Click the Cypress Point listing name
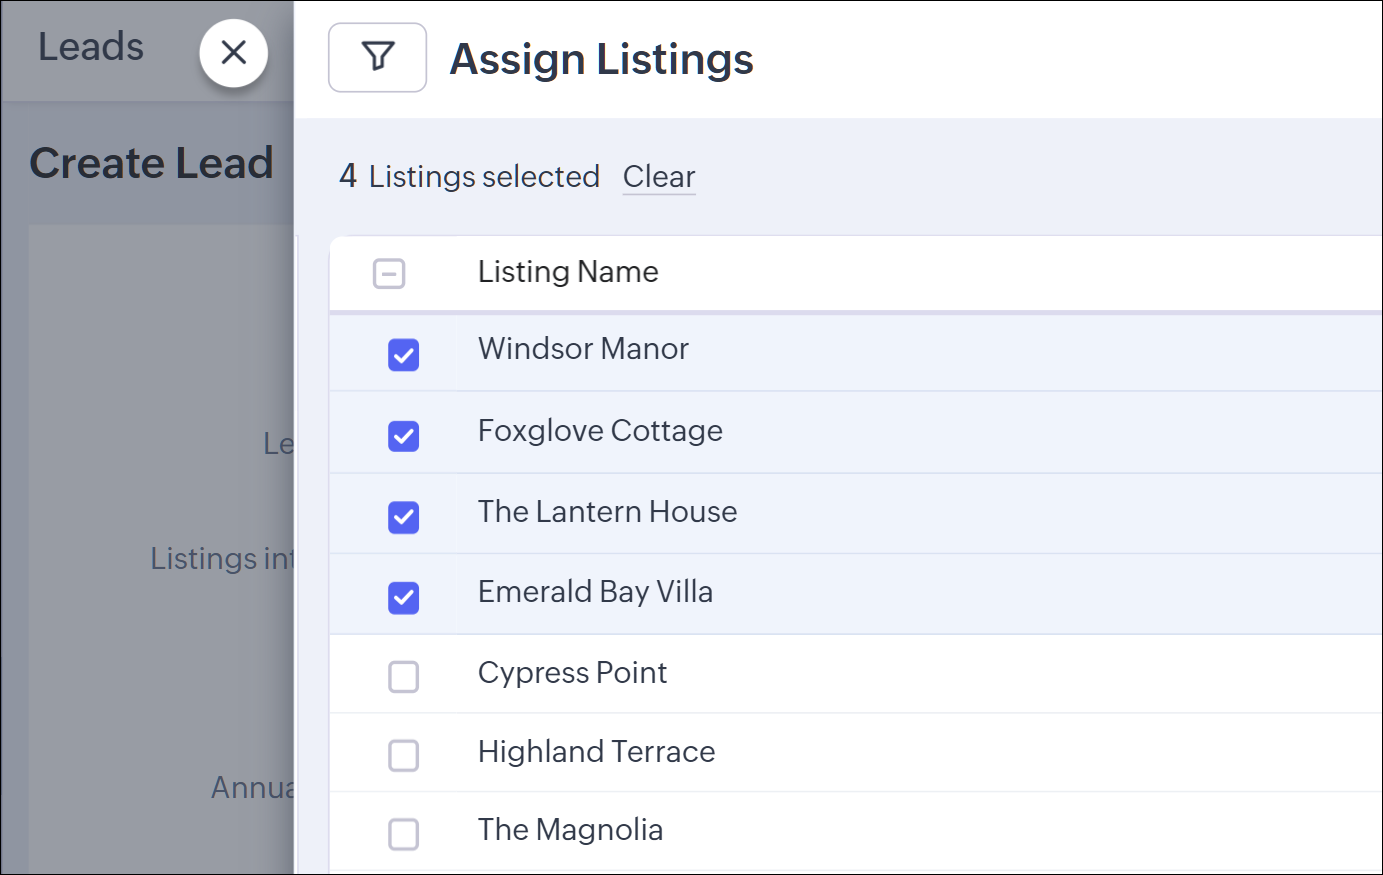 point(572,673)
